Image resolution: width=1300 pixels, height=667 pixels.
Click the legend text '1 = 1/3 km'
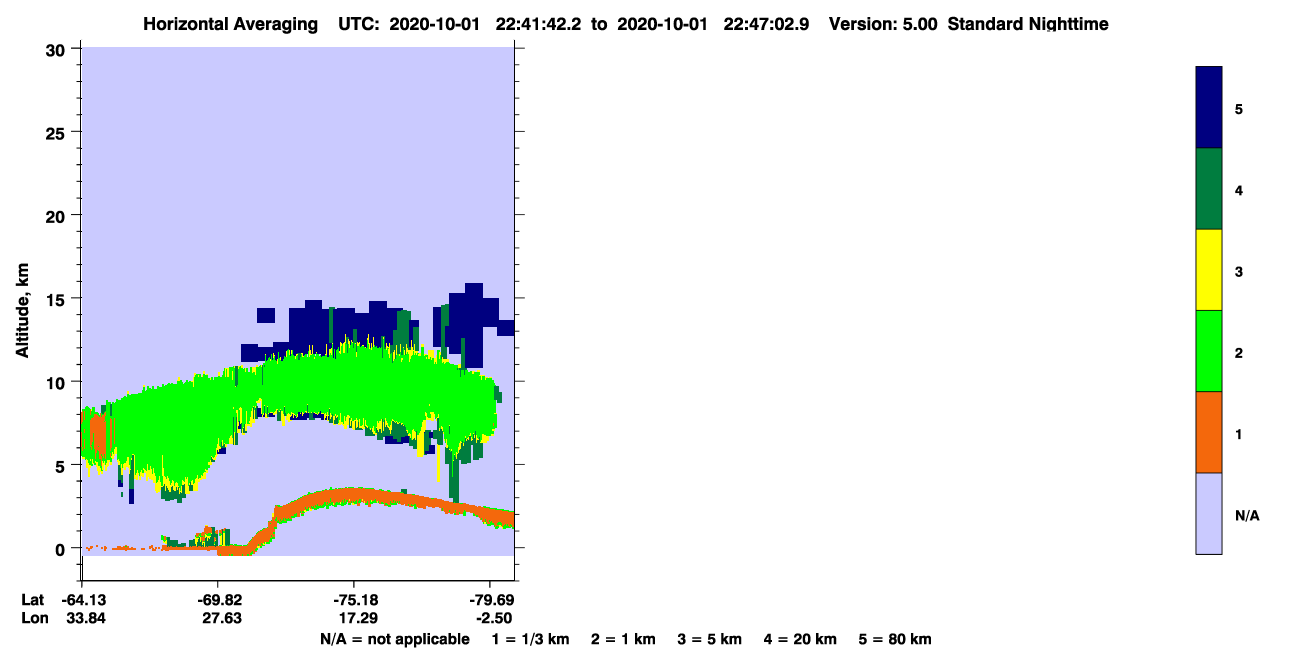[532, 639]
